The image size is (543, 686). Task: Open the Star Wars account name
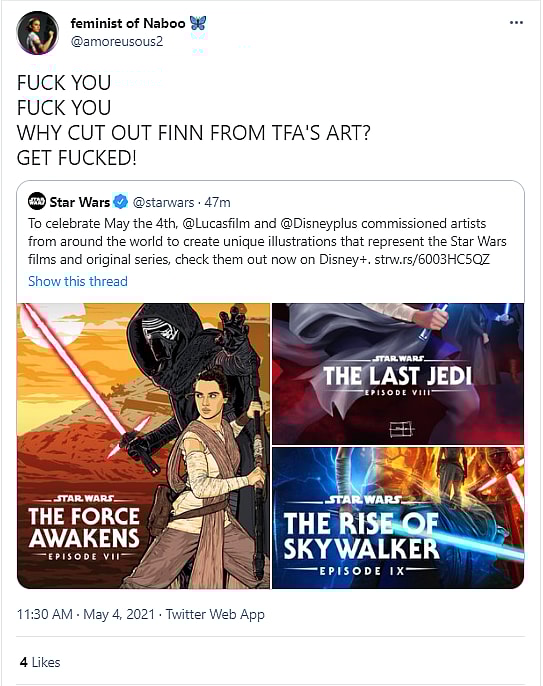point(80,202)
